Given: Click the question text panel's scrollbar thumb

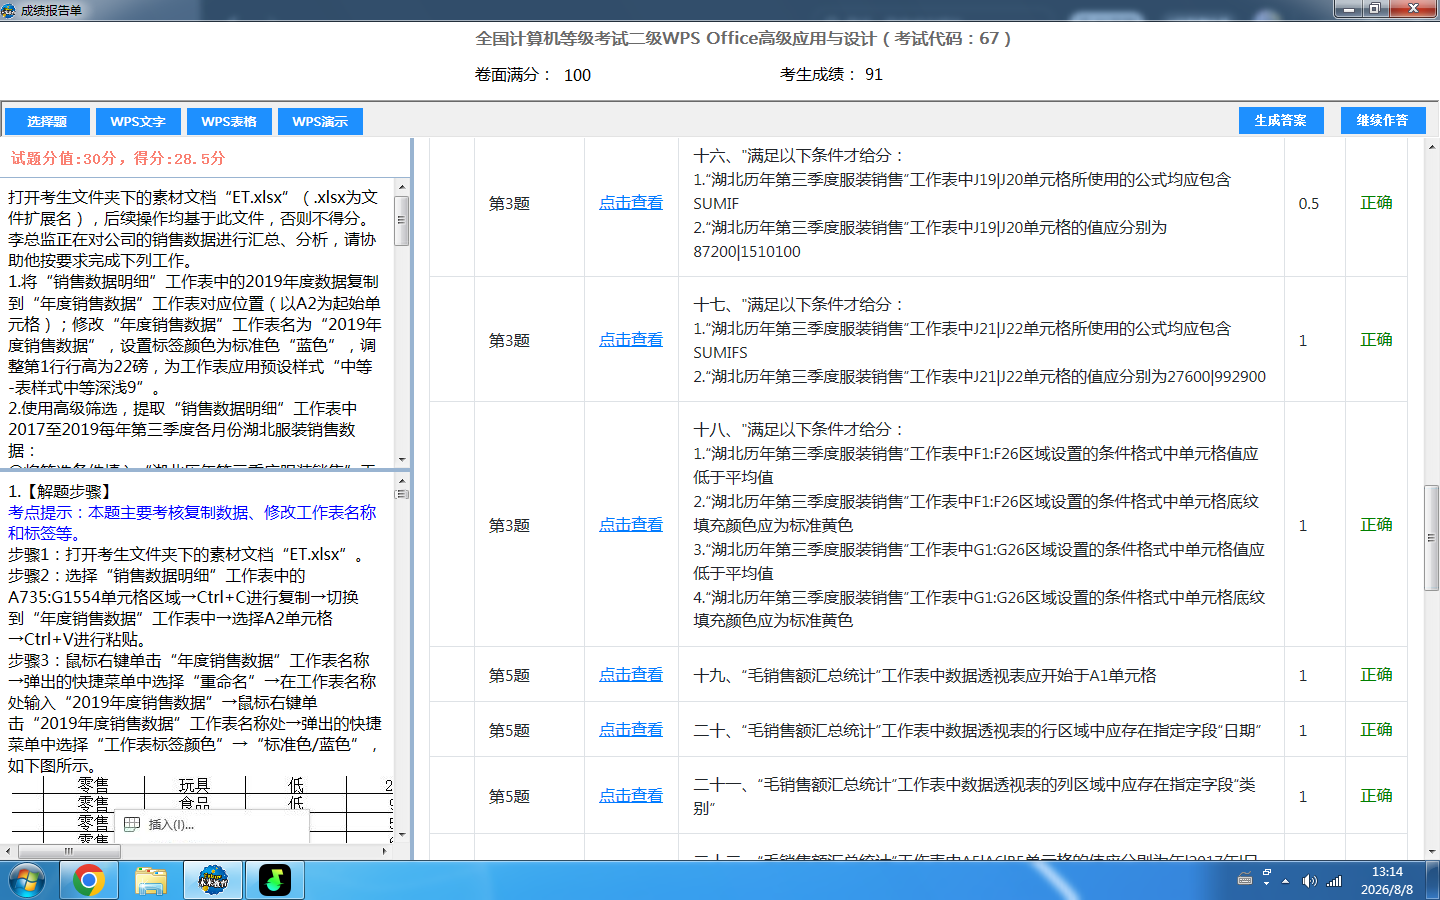Looking at the screenshot, I should tap(402, 221).
